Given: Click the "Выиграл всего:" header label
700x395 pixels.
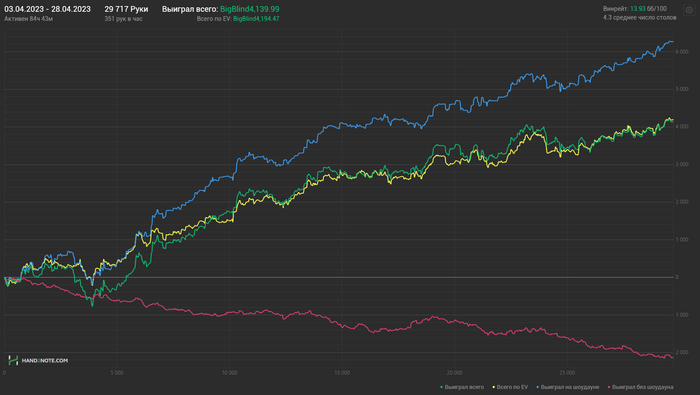Looking at the screenshot, I should coord(190,9).
